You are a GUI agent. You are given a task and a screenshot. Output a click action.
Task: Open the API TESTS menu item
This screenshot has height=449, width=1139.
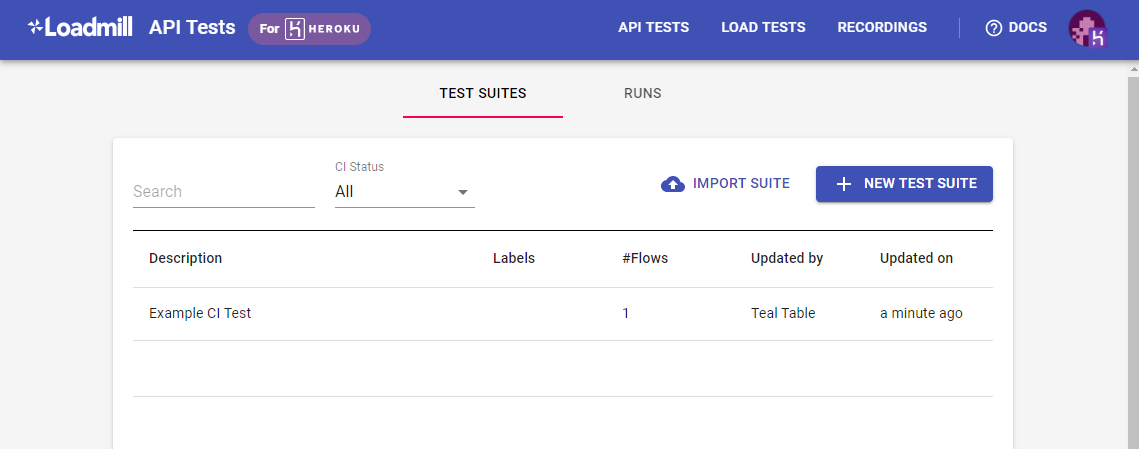point(654,28)
